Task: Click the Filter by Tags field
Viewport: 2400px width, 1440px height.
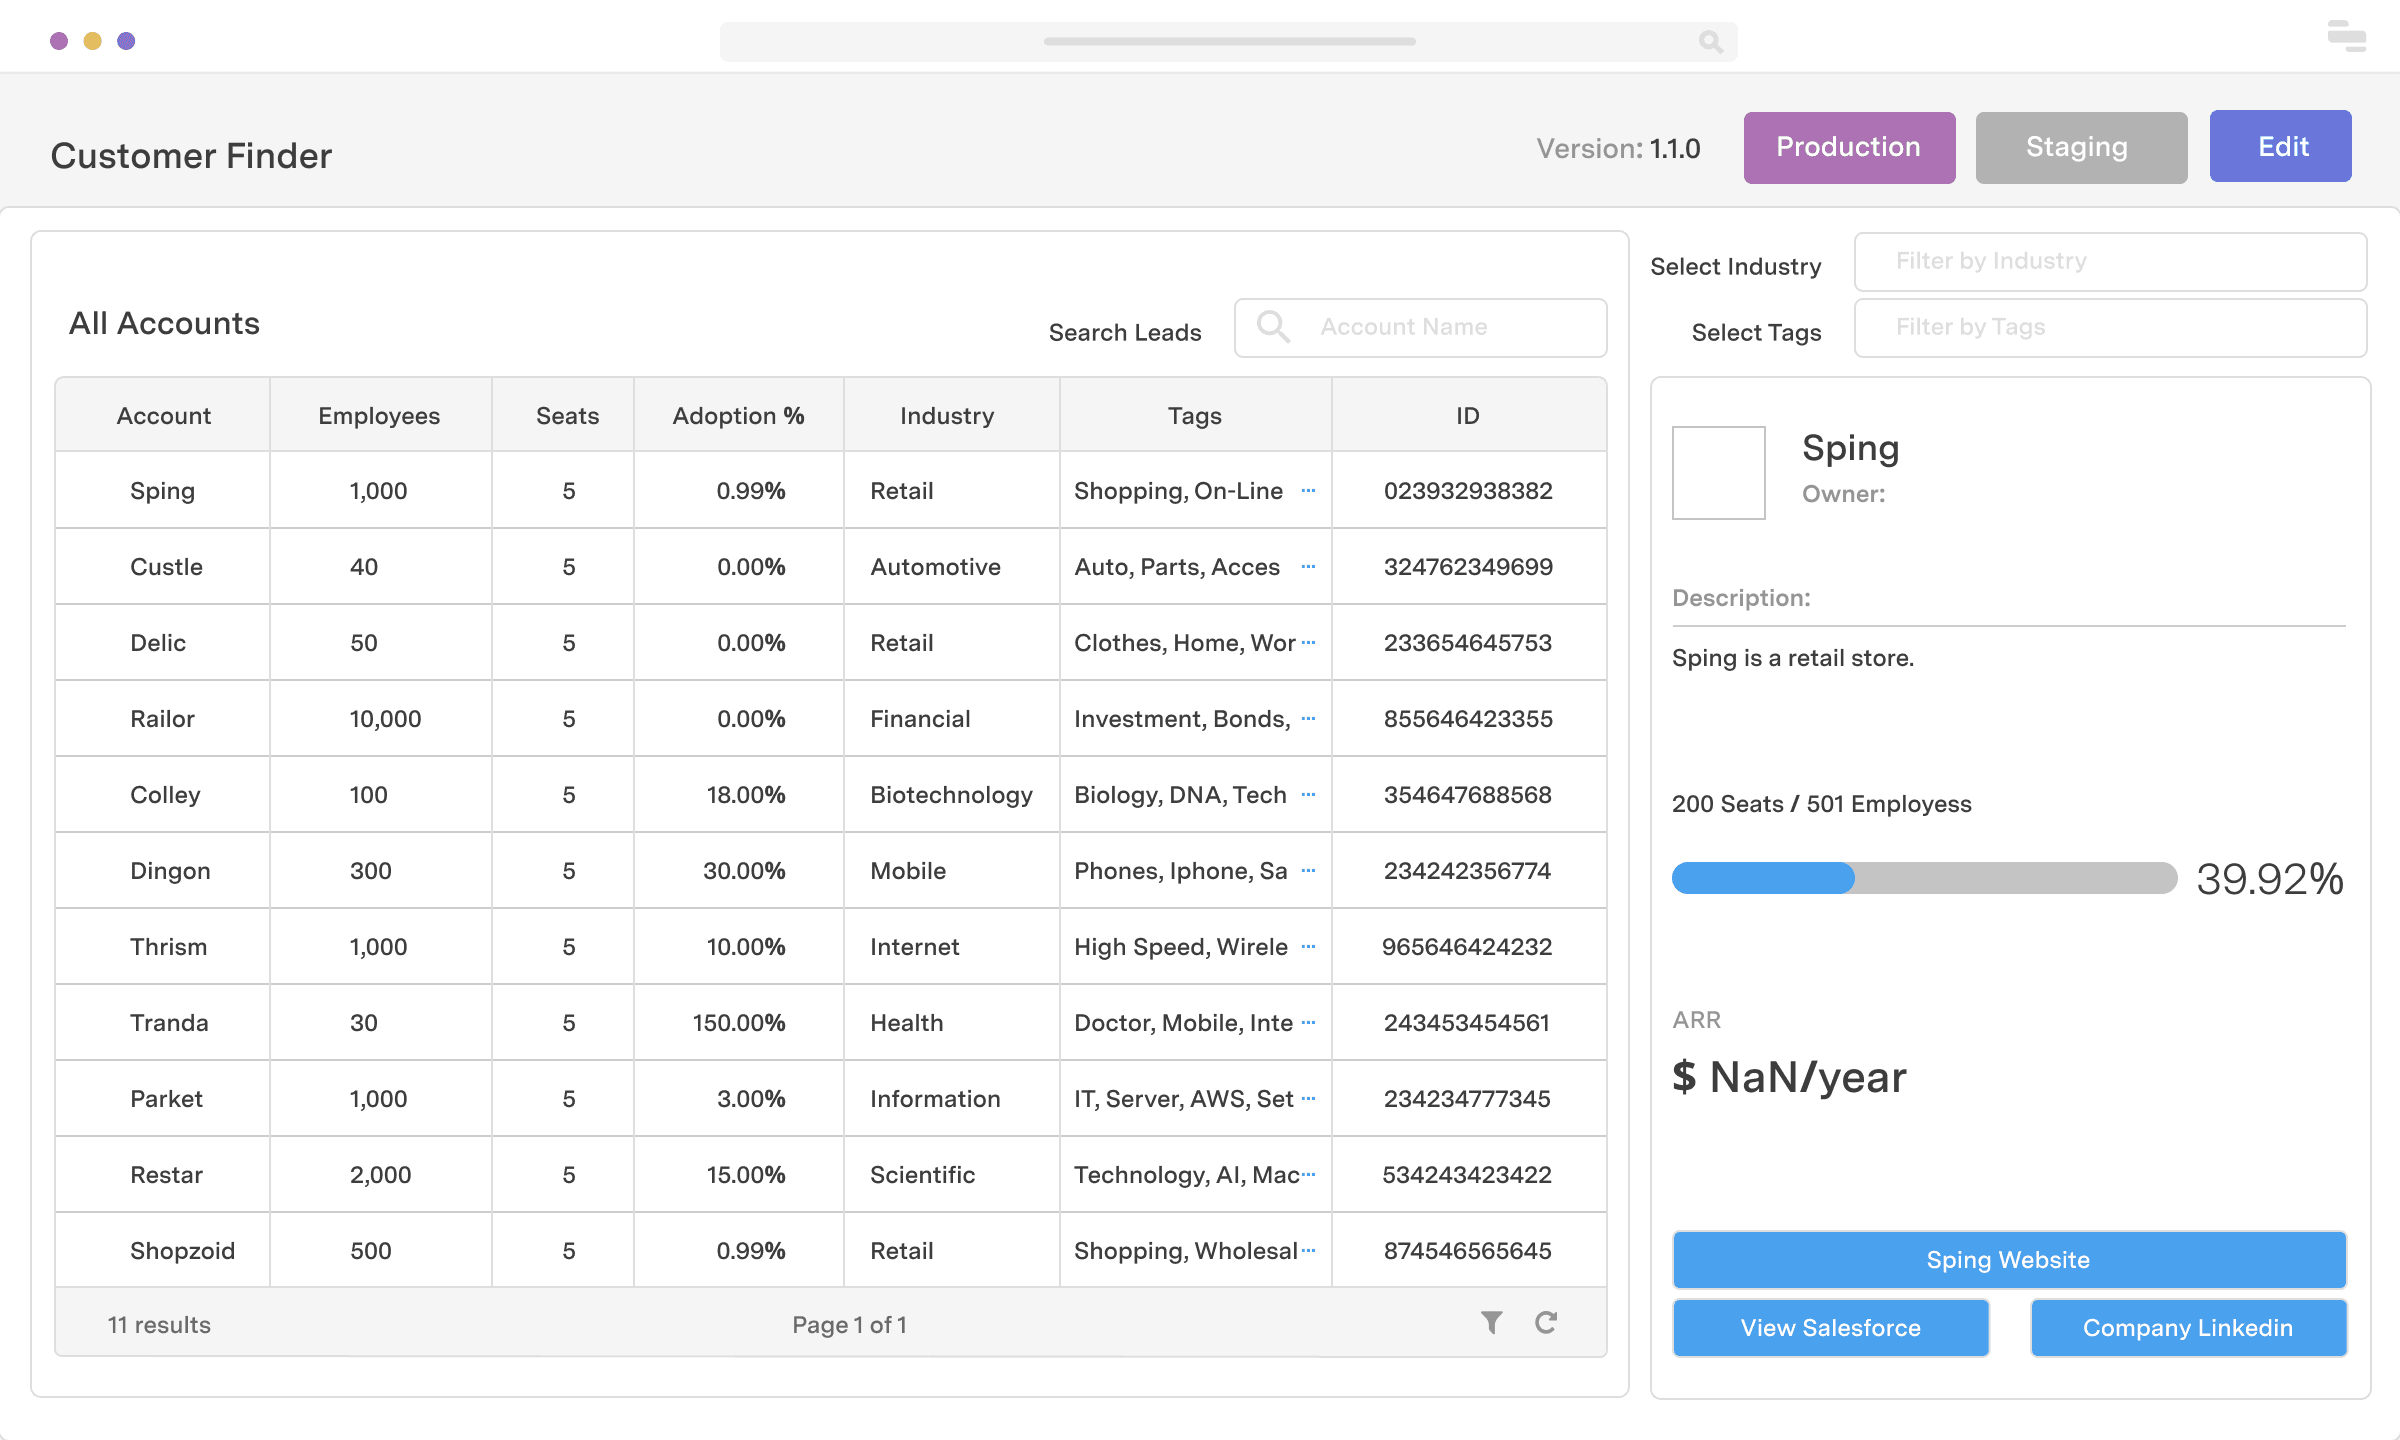Action: coord(2108,327)
